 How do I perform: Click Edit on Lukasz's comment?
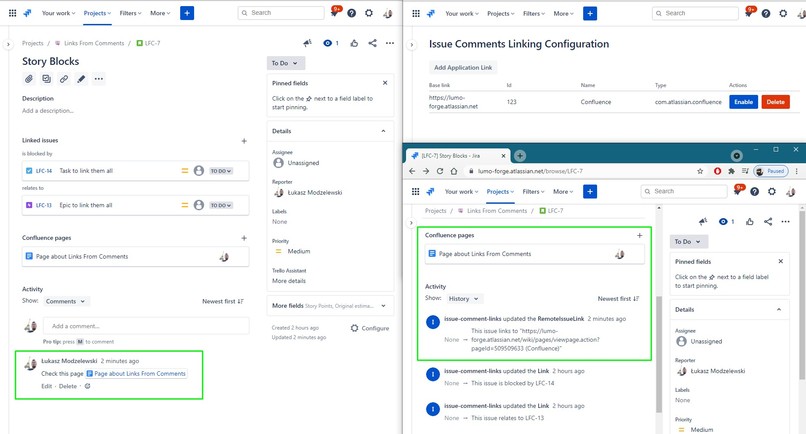pyautogui.click(x=47, y=386)
